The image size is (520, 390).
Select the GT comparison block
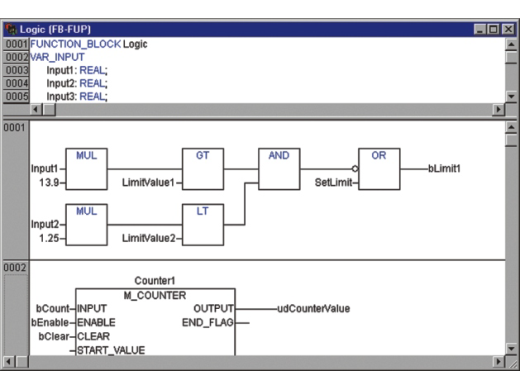pyautogui.click(x=203, y=169)
